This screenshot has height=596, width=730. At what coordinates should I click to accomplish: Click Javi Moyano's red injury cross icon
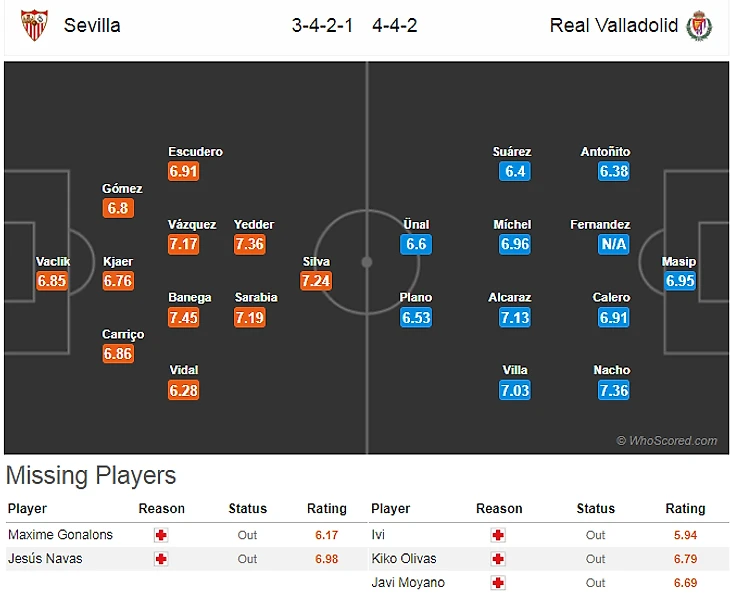tap(498, 583)
